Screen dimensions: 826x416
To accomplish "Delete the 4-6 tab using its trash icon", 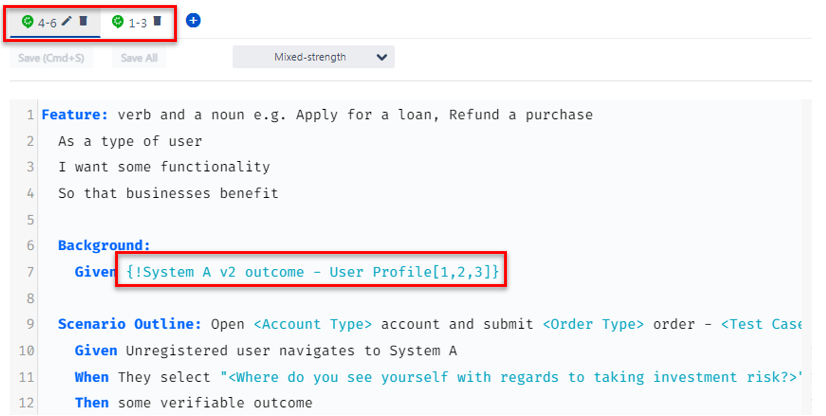I will click(83, 21).
